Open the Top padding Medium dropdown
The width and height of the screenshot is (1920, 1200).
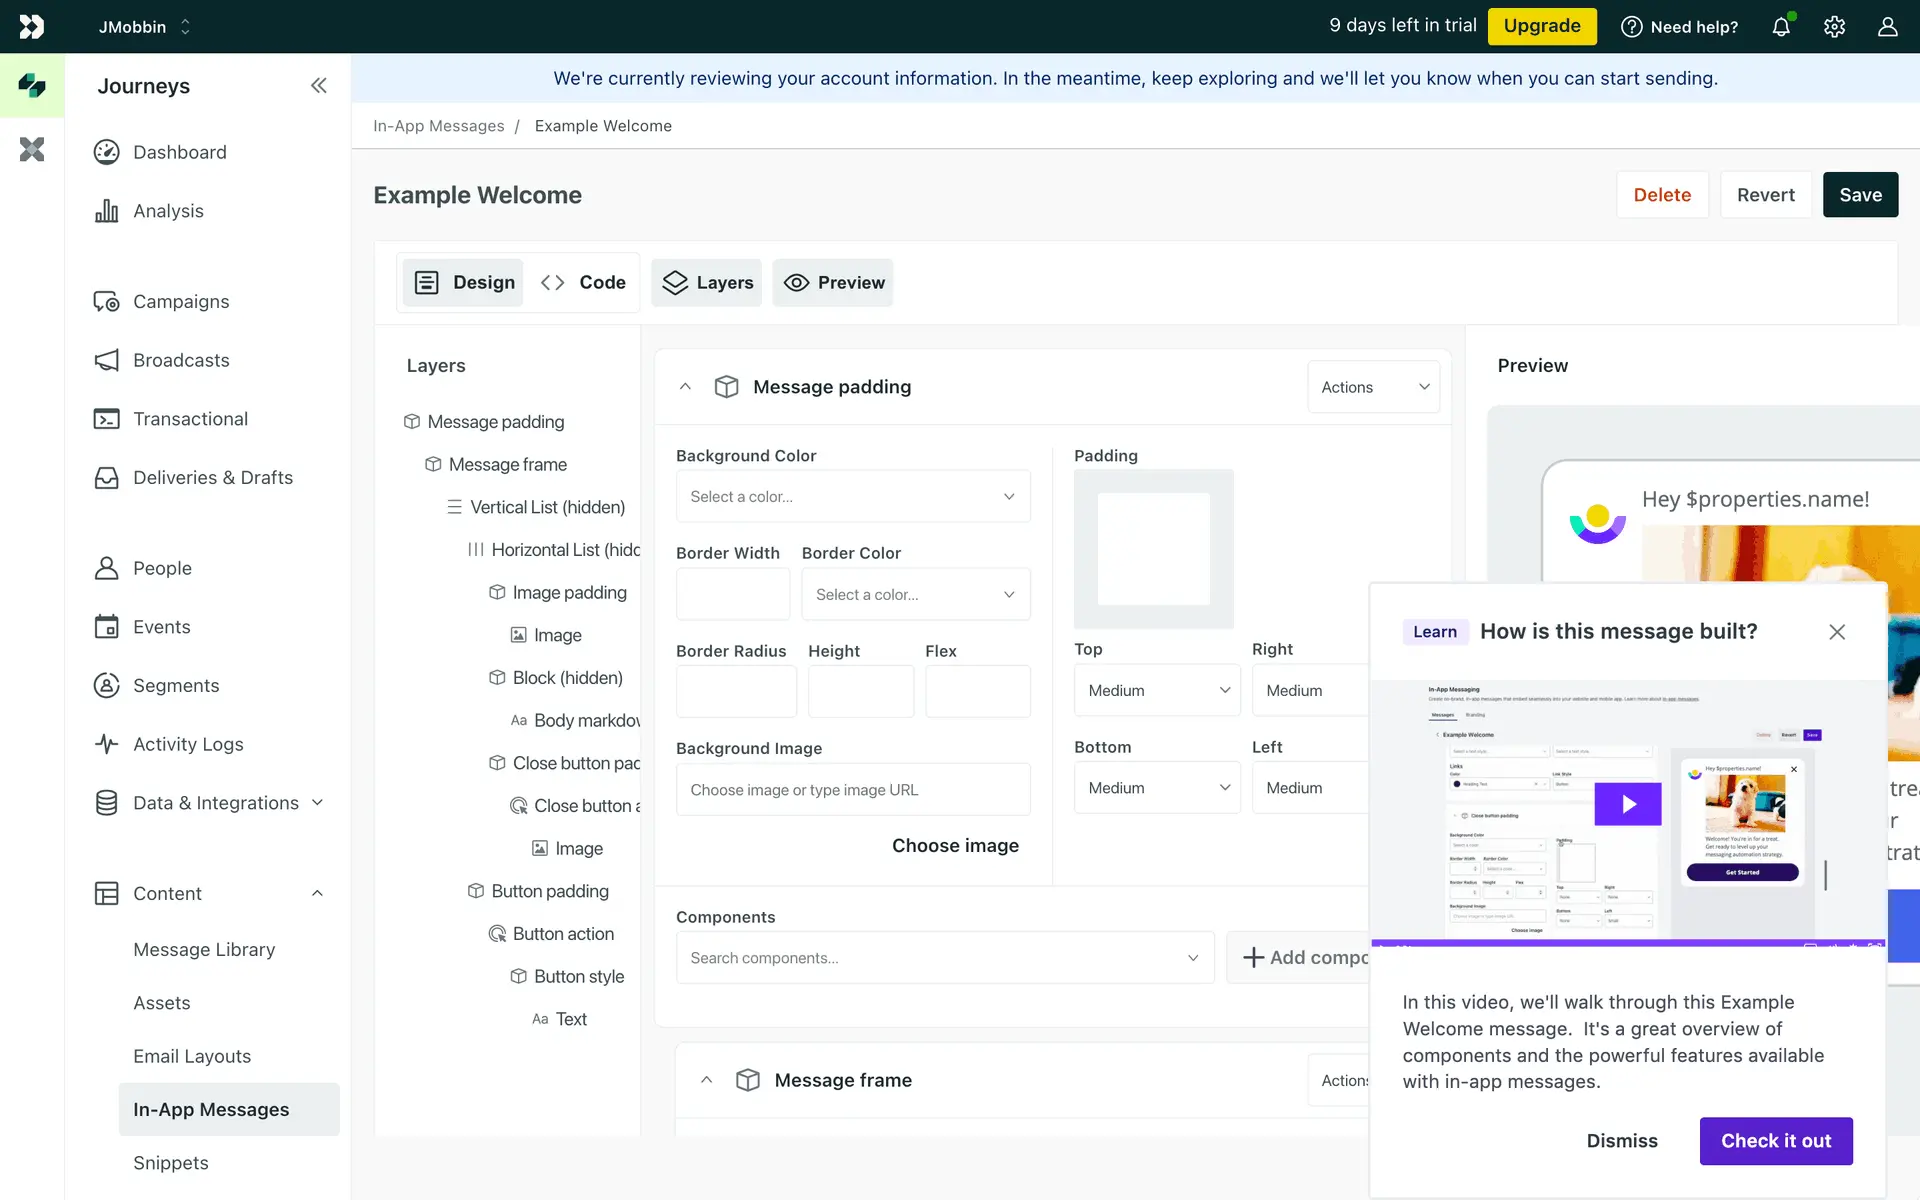1157,691
